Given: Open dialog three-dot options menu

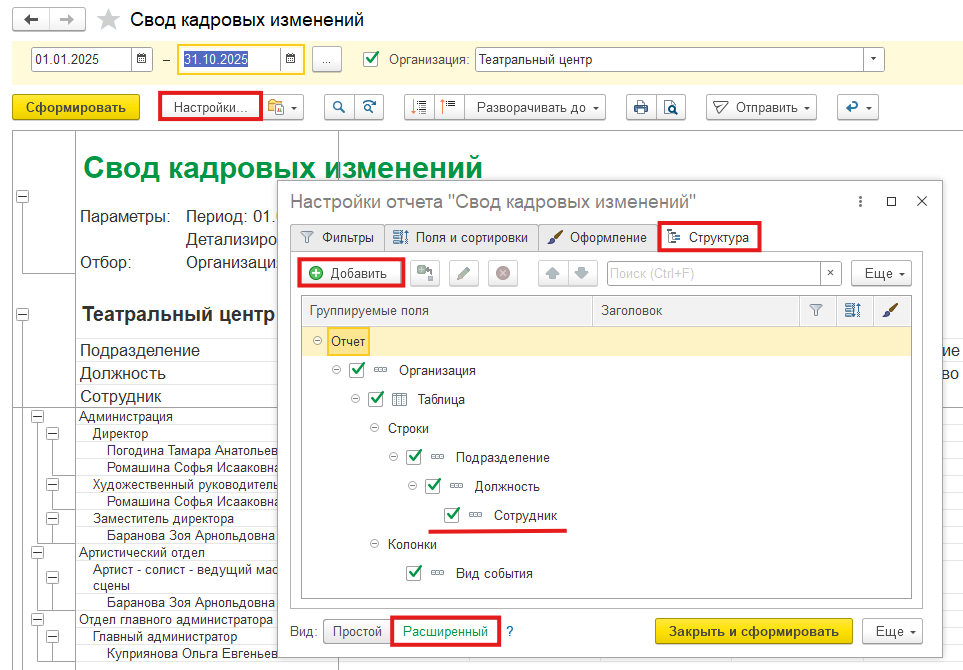Looking at the screenshot, I should point(860,201).
